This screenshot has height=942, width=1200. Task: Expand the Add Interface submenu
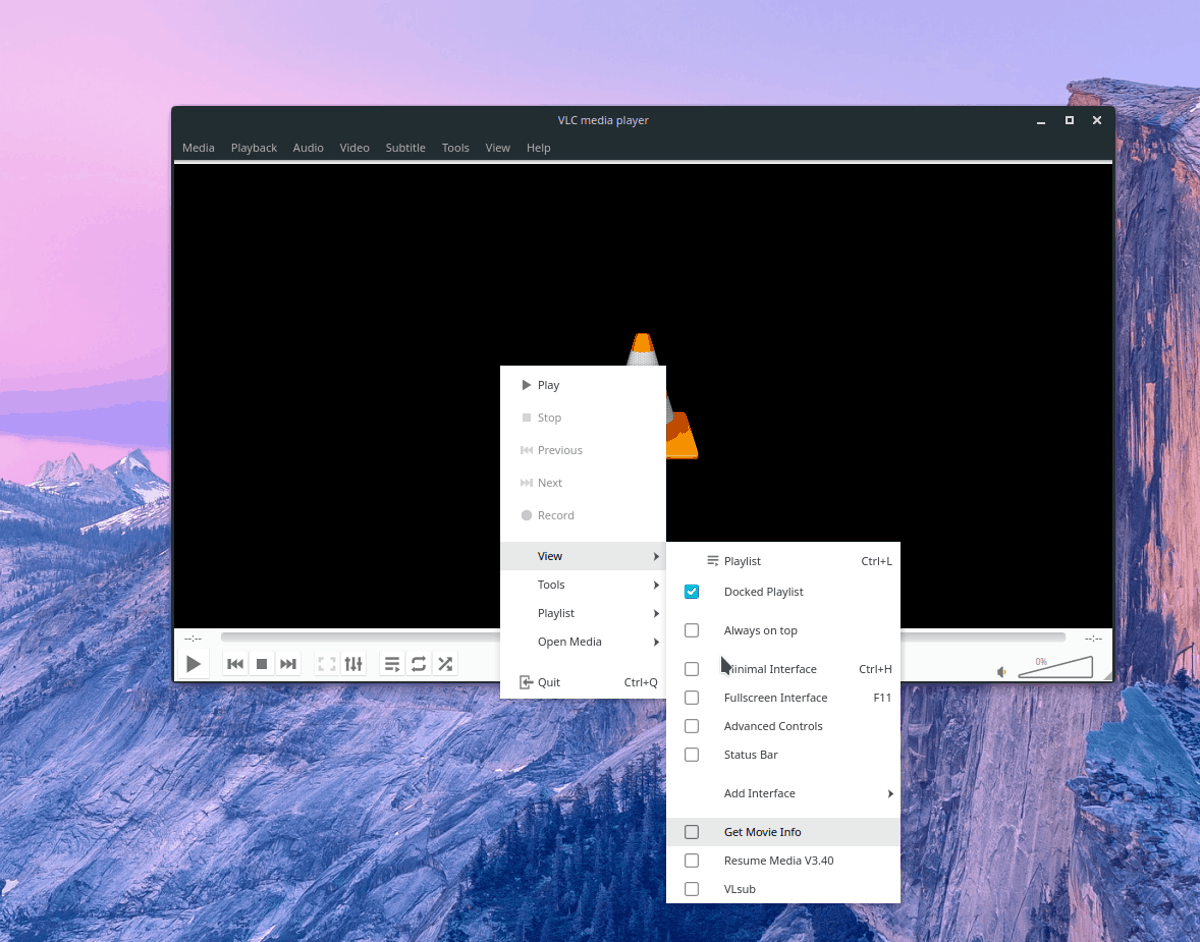[x=759, y=793]
